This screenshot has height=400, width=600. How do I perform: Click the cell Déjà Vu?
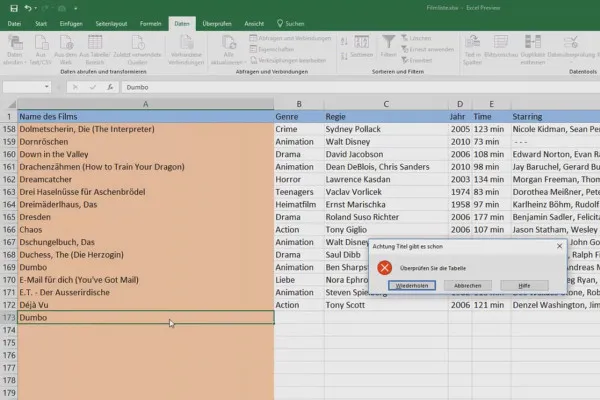146,305
